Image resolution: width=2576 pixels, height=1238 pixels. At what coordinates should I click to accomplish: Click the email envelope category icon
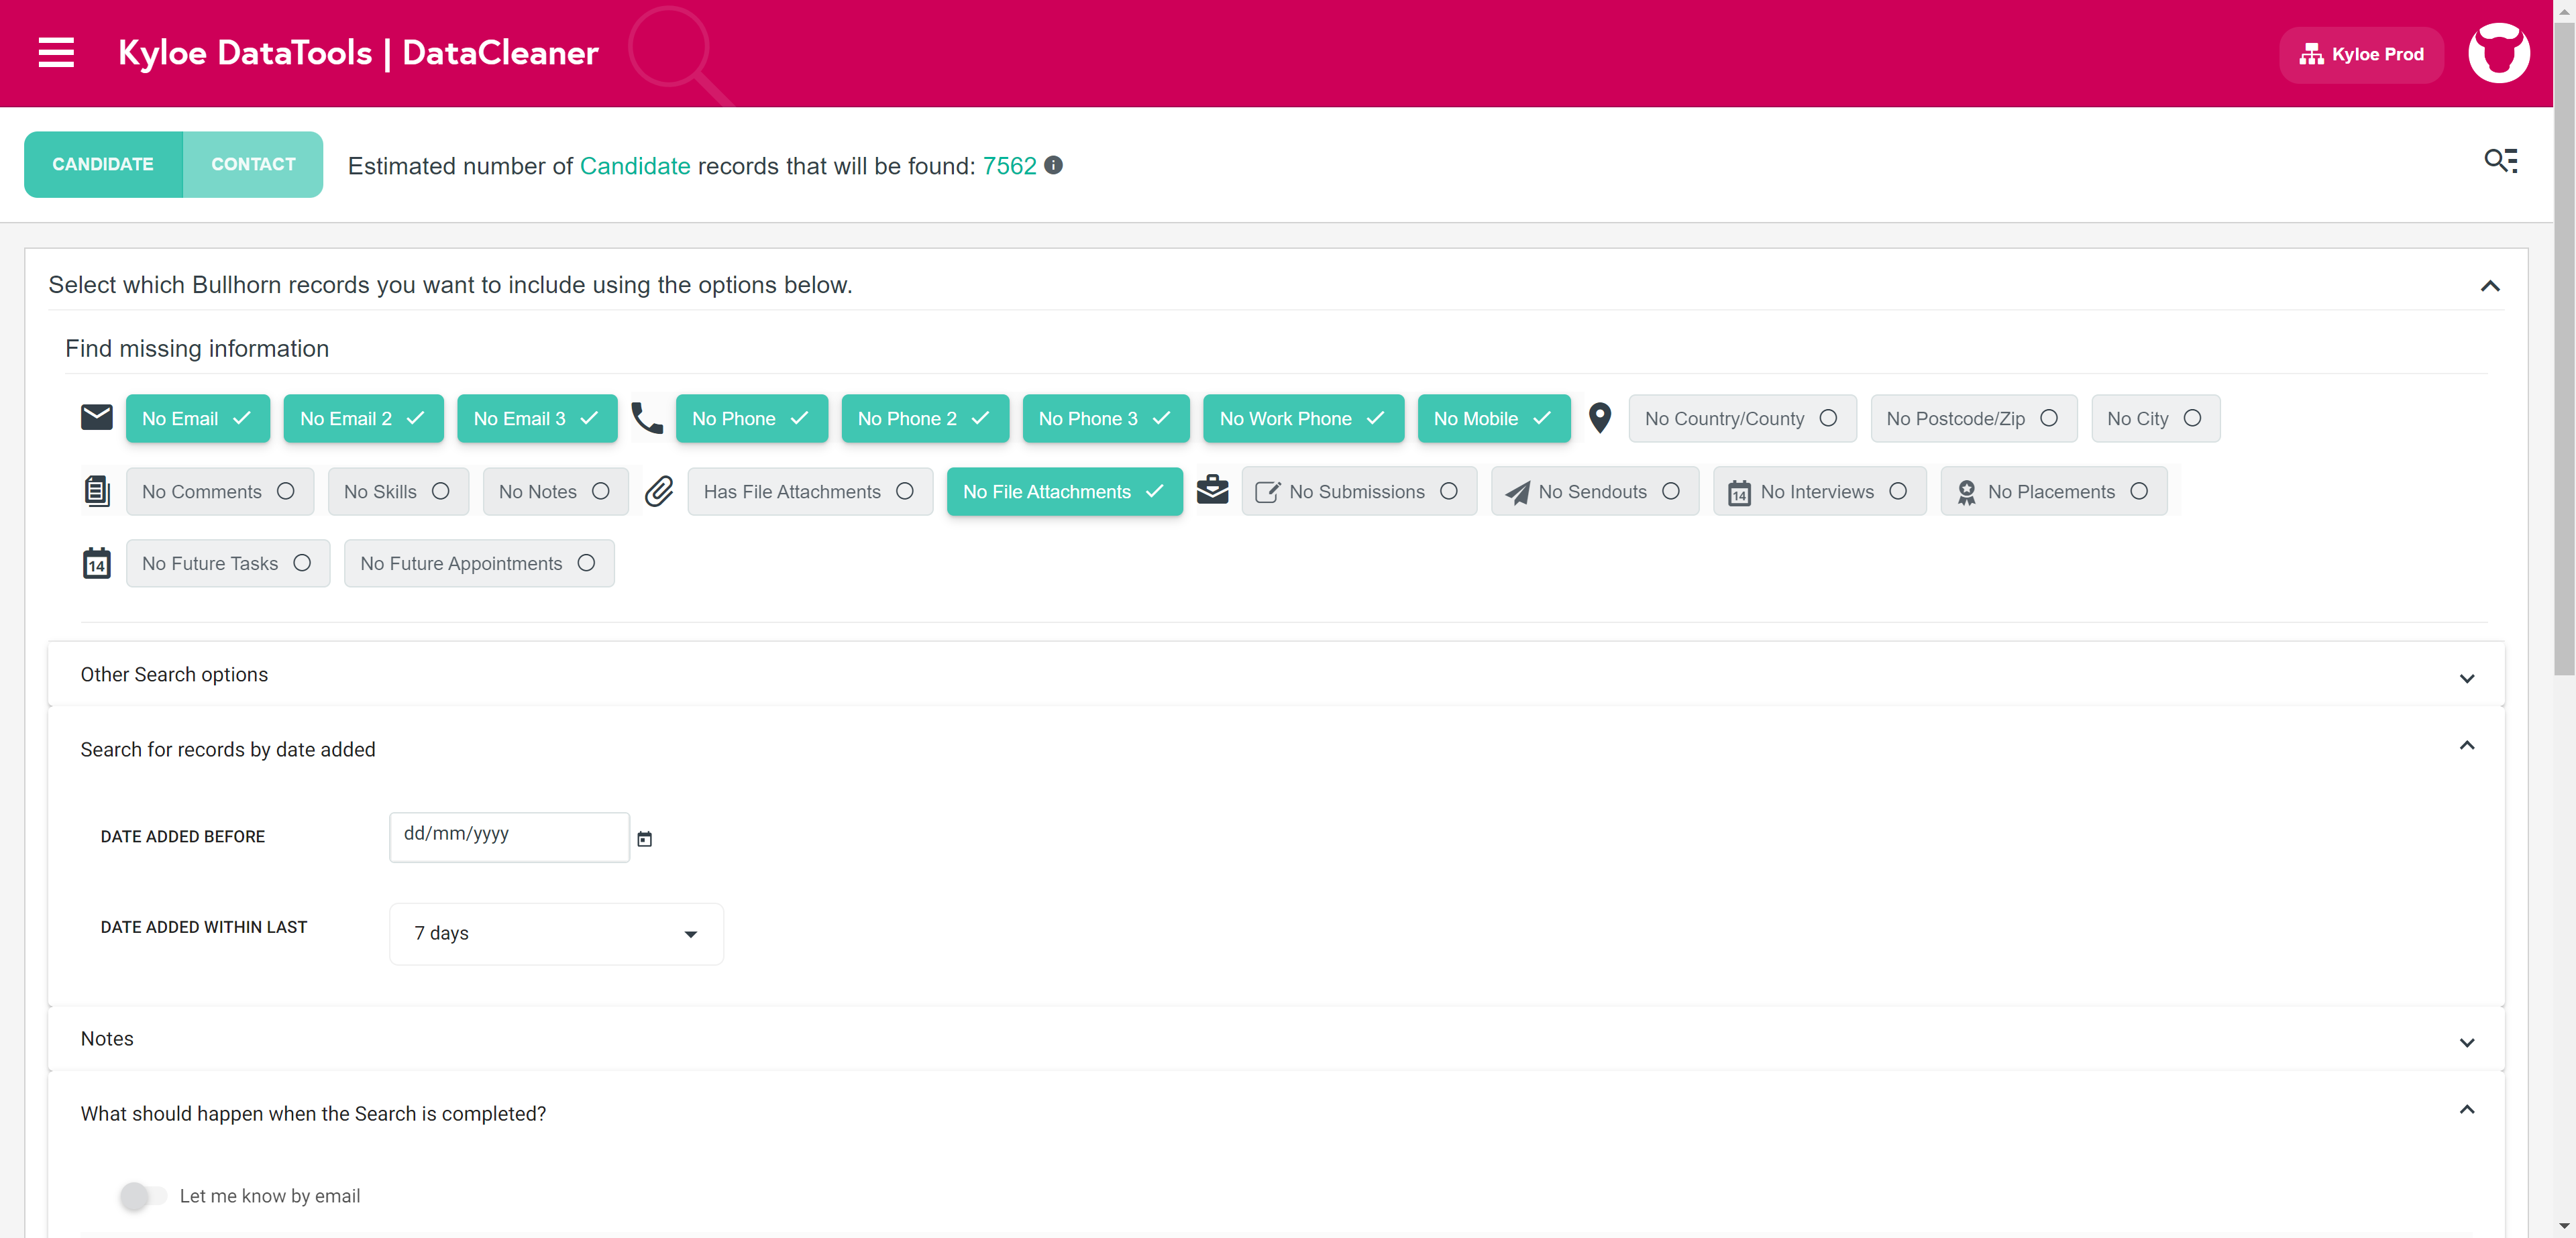97,417
